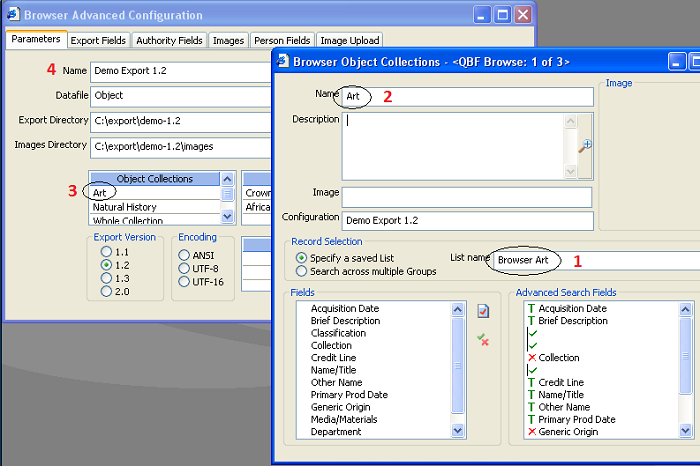
Task: Click the green check red X toggle icon
Action: pos(483,340)
